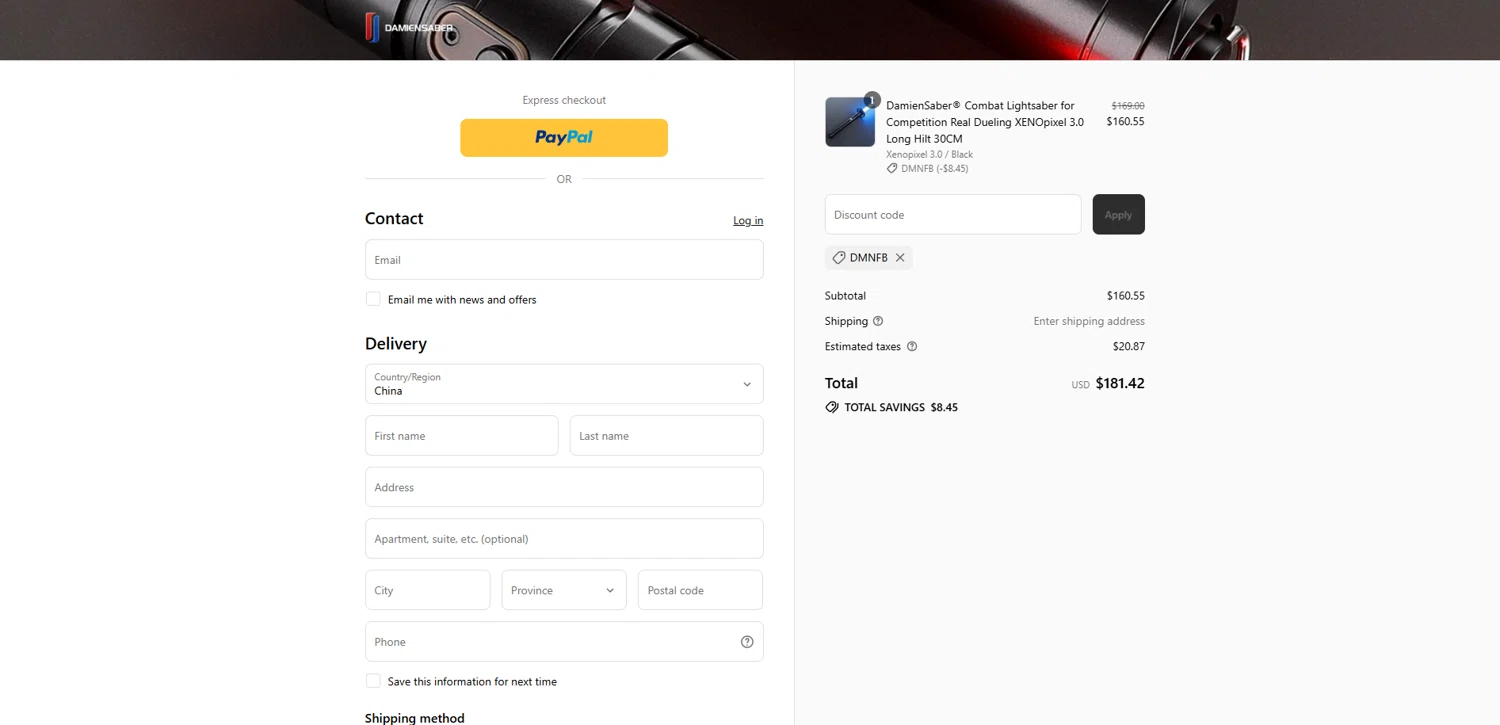Select the Estimated taxes $20.87 value
The width and height of the screenshot is (1500, 725).
pyautogui.click(x=1129, y=347)
